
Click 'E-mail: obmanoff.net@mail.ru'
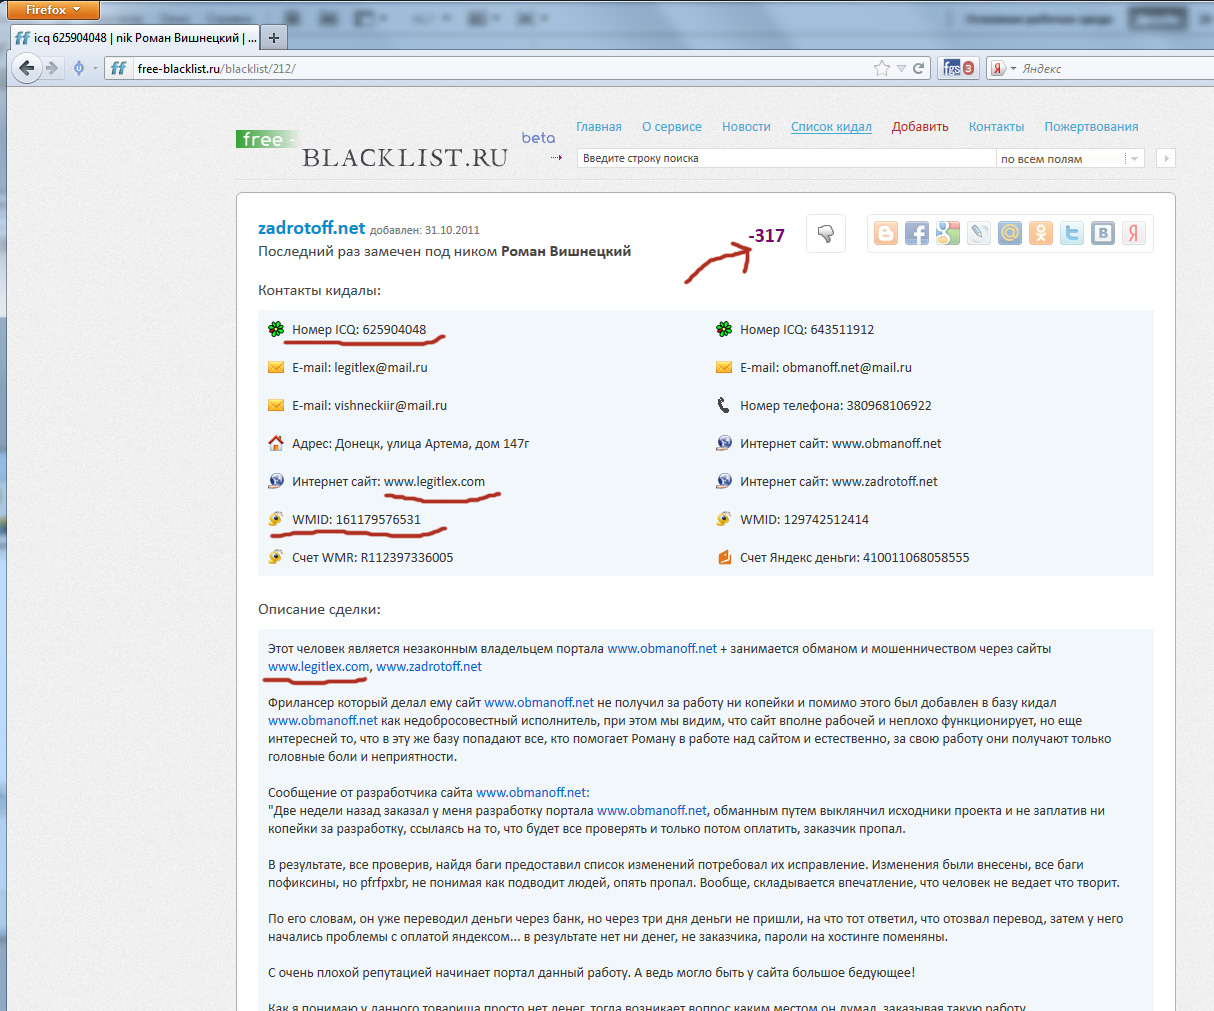coord(826,368)
